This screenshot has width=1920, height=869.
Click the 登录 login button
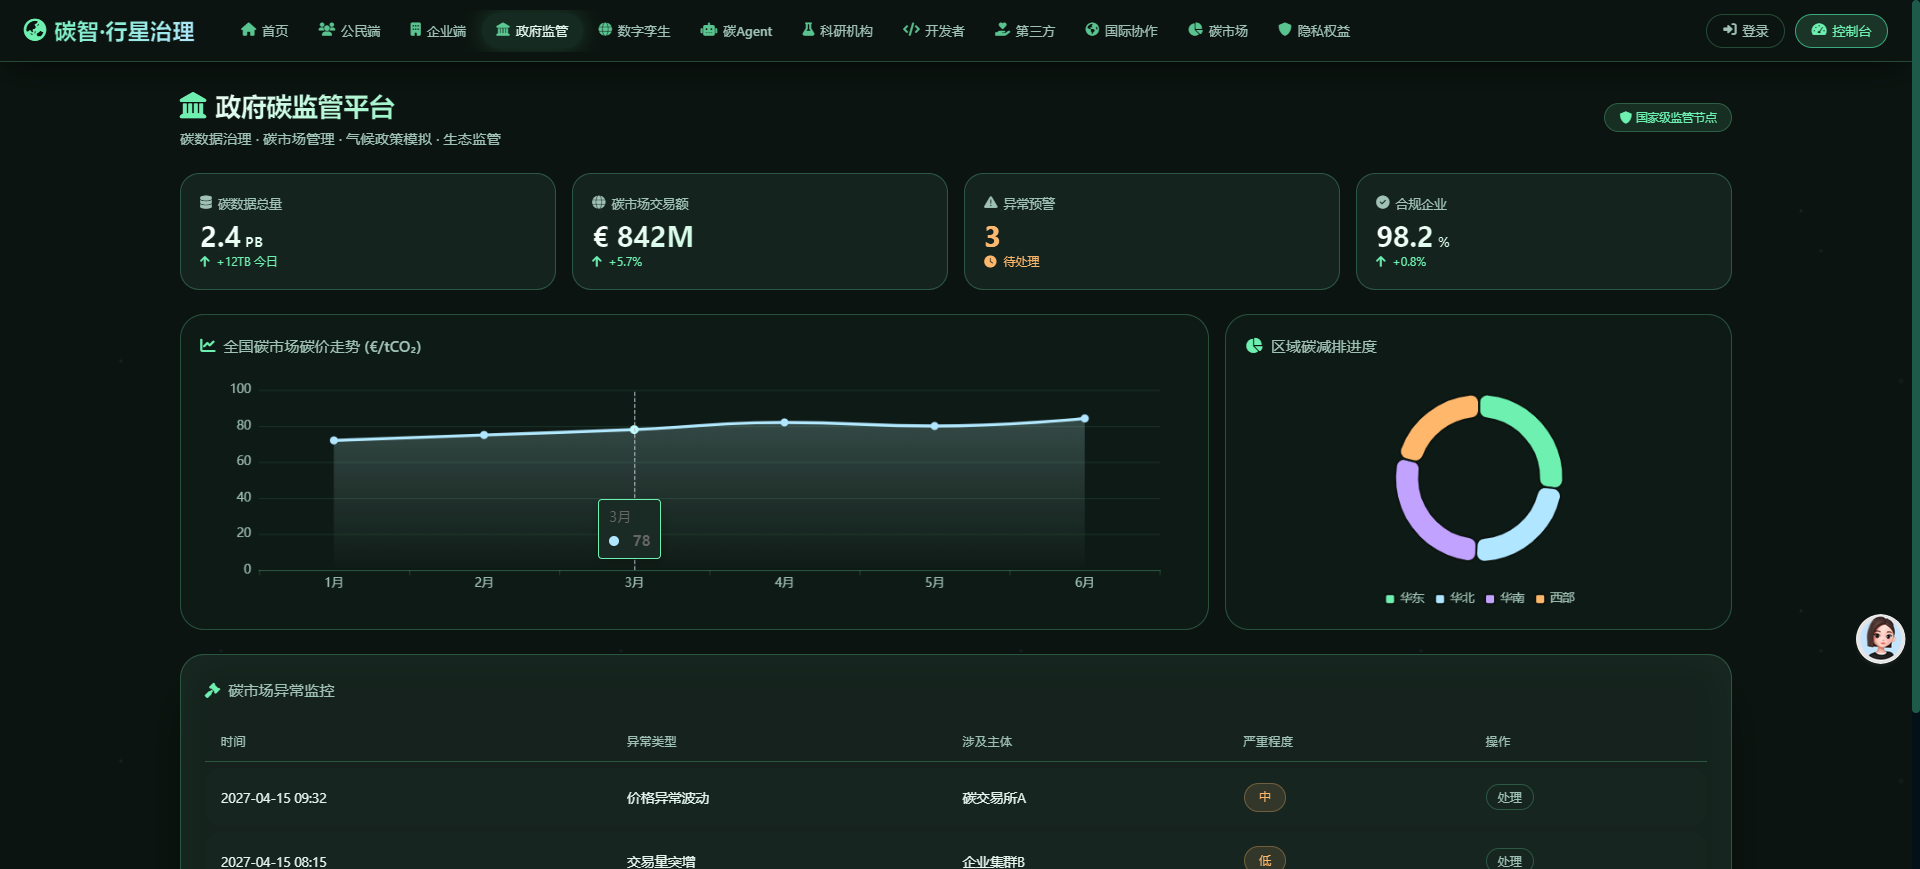[x=1745, y=31]
